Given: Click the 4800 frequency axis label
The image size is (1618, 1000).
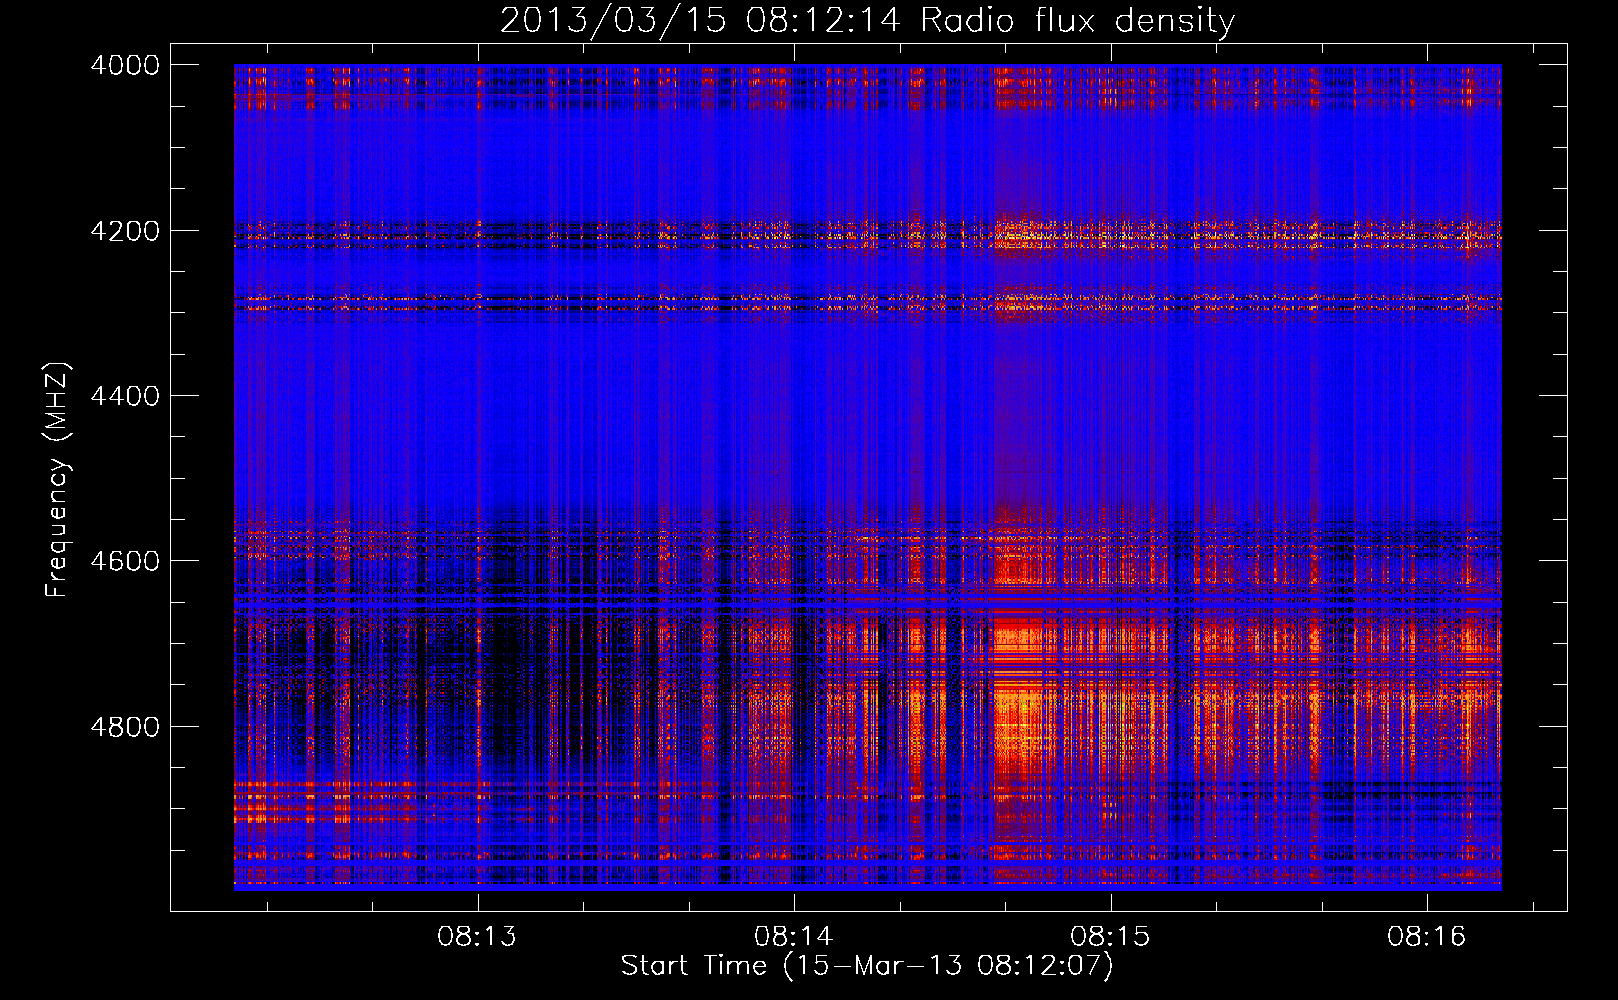Looking at the screenshot, I should (x=125, y=727).
